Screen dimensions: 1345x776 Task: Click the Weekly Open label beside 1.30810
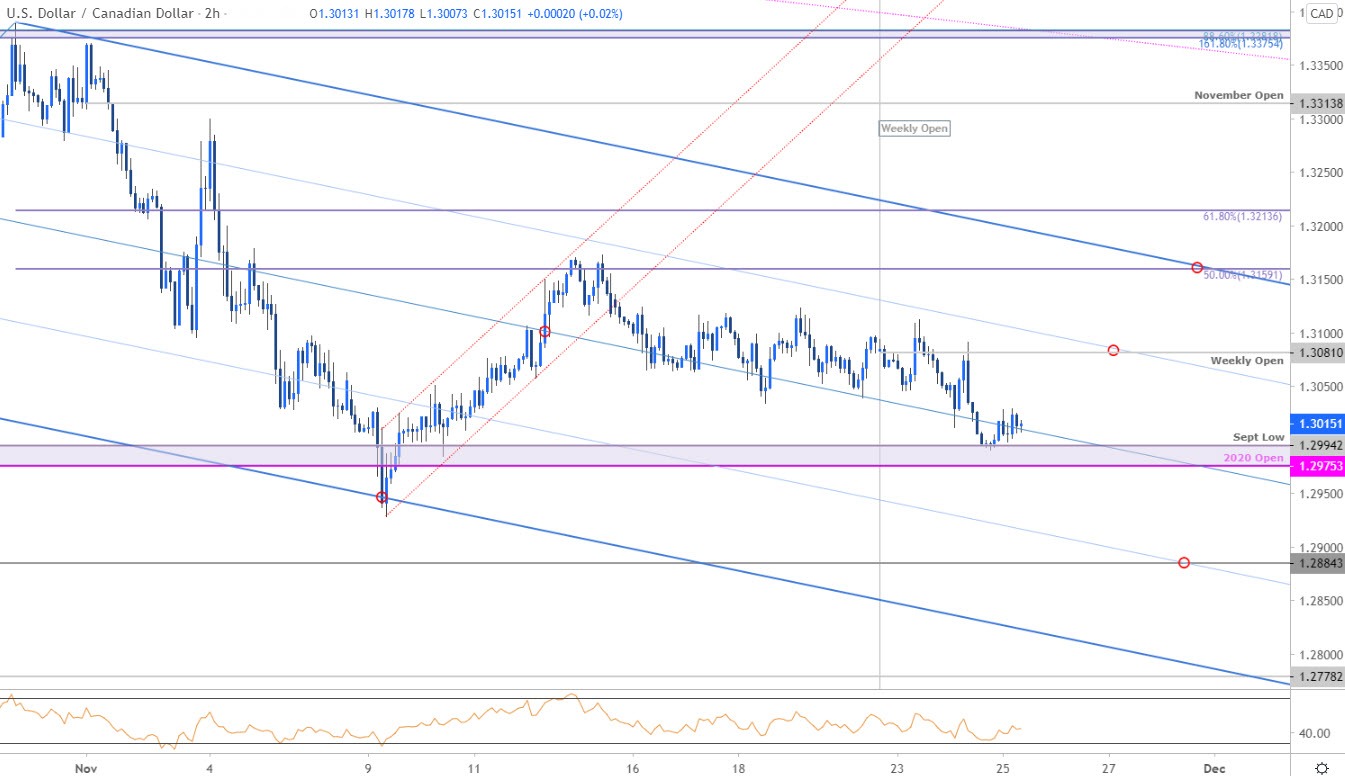coord(1247,360)
